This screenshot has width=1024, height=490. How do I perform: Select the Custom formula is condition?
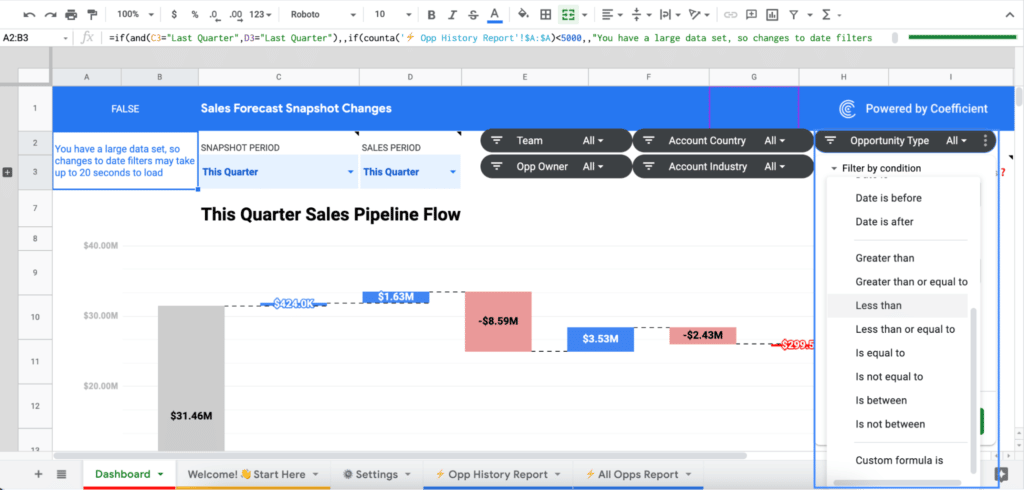(x=898, y=461)
